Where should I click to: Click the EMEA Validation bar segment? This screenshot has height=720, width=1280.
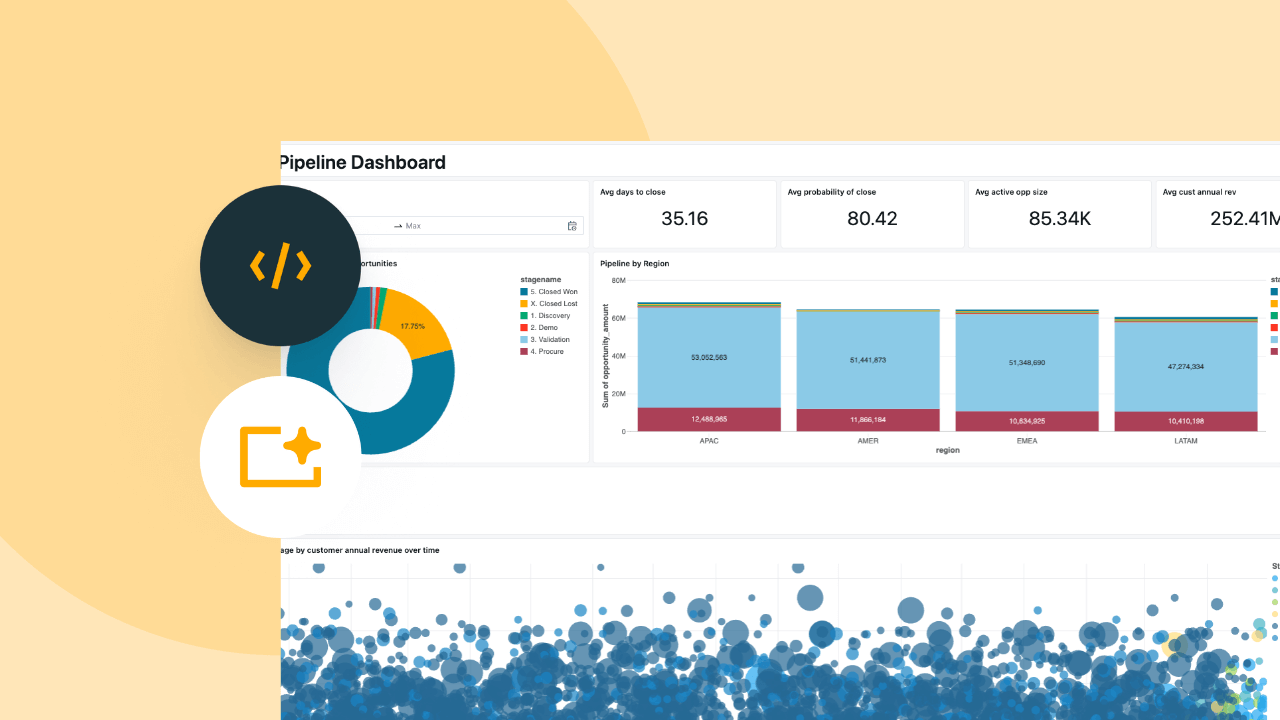click(x=1026, y=362)
